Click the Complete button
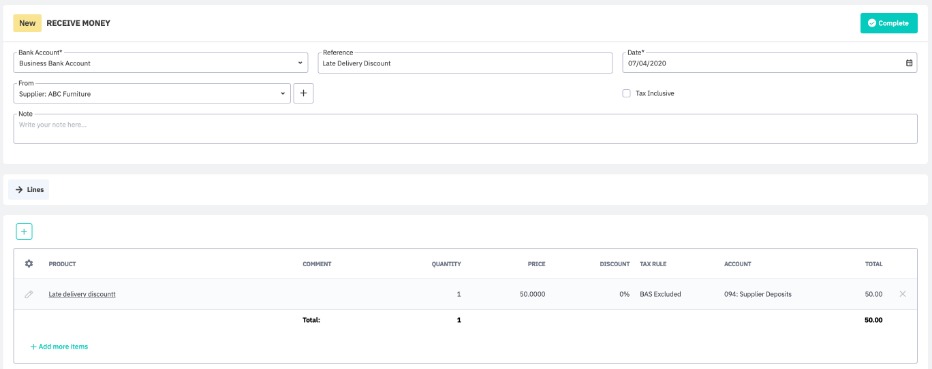Viewport: 932px width, 369px height. (889, 23)
